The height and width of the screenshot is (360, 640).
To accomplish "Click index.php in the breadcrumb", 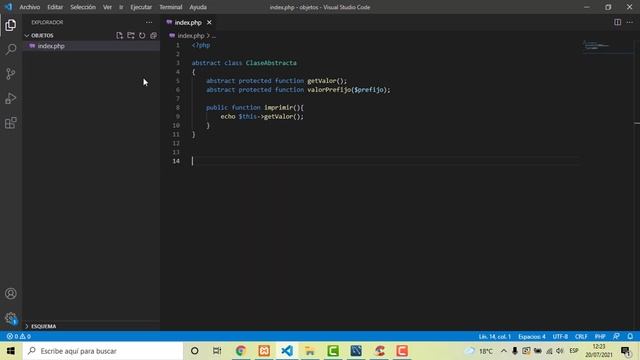I will (191, 36).
